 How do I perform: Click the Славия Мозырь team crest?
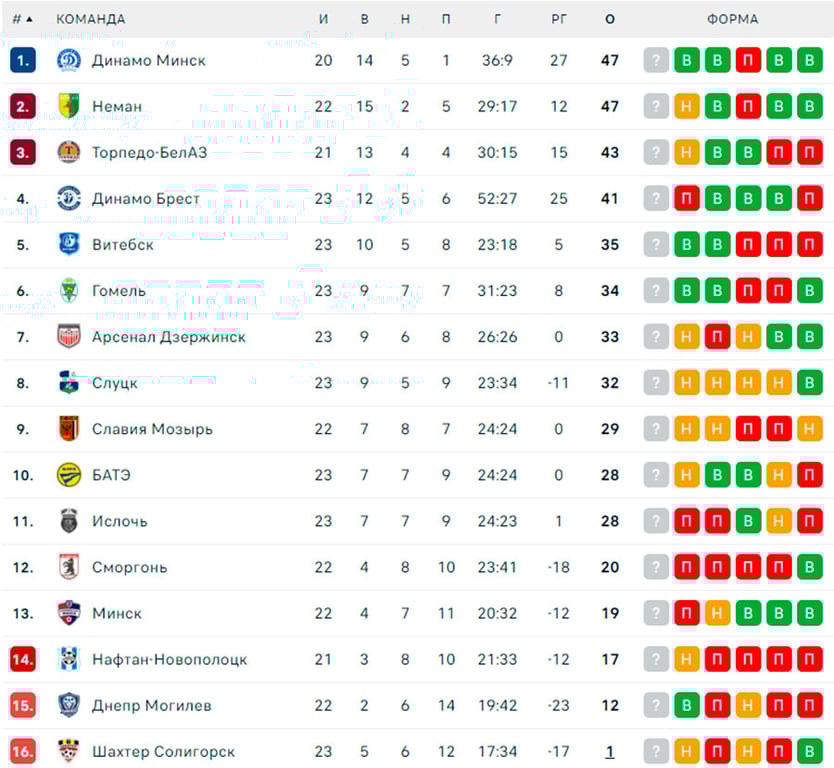tap(69, 429)
